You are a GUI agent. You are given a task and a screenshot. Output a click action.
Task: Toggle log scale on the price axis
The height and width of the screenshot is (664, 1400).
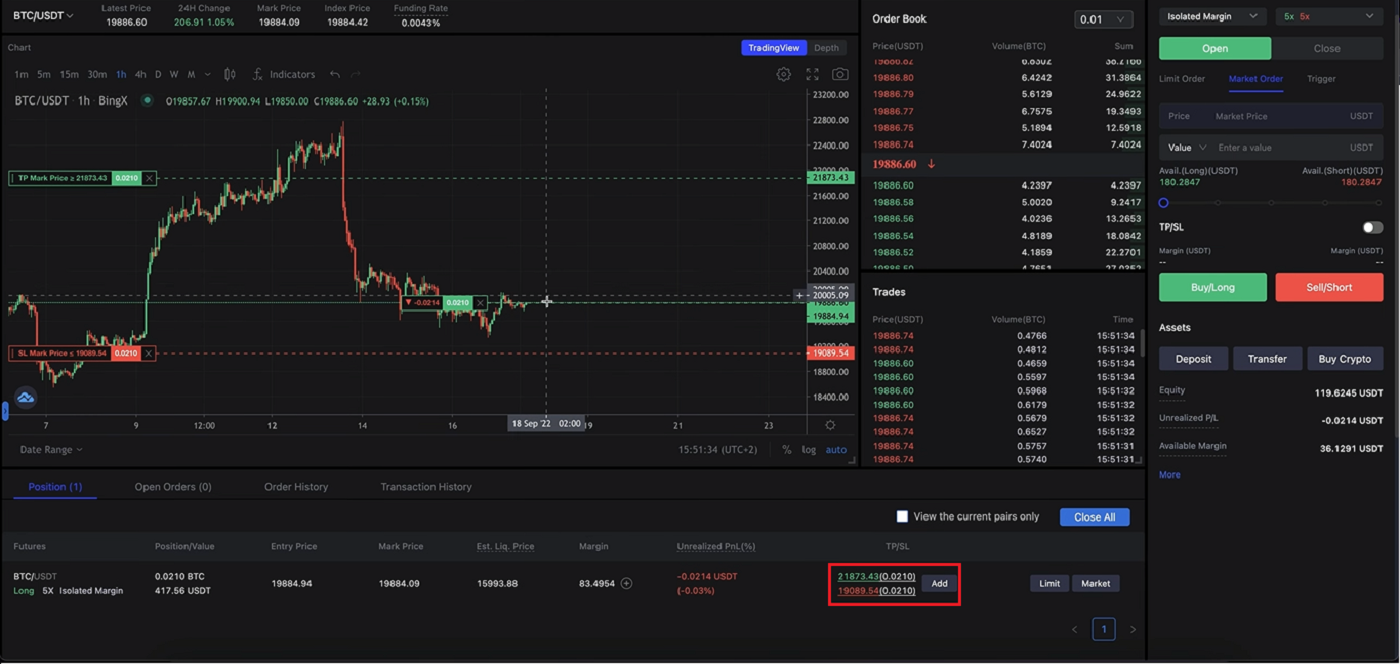pos(808,449)
